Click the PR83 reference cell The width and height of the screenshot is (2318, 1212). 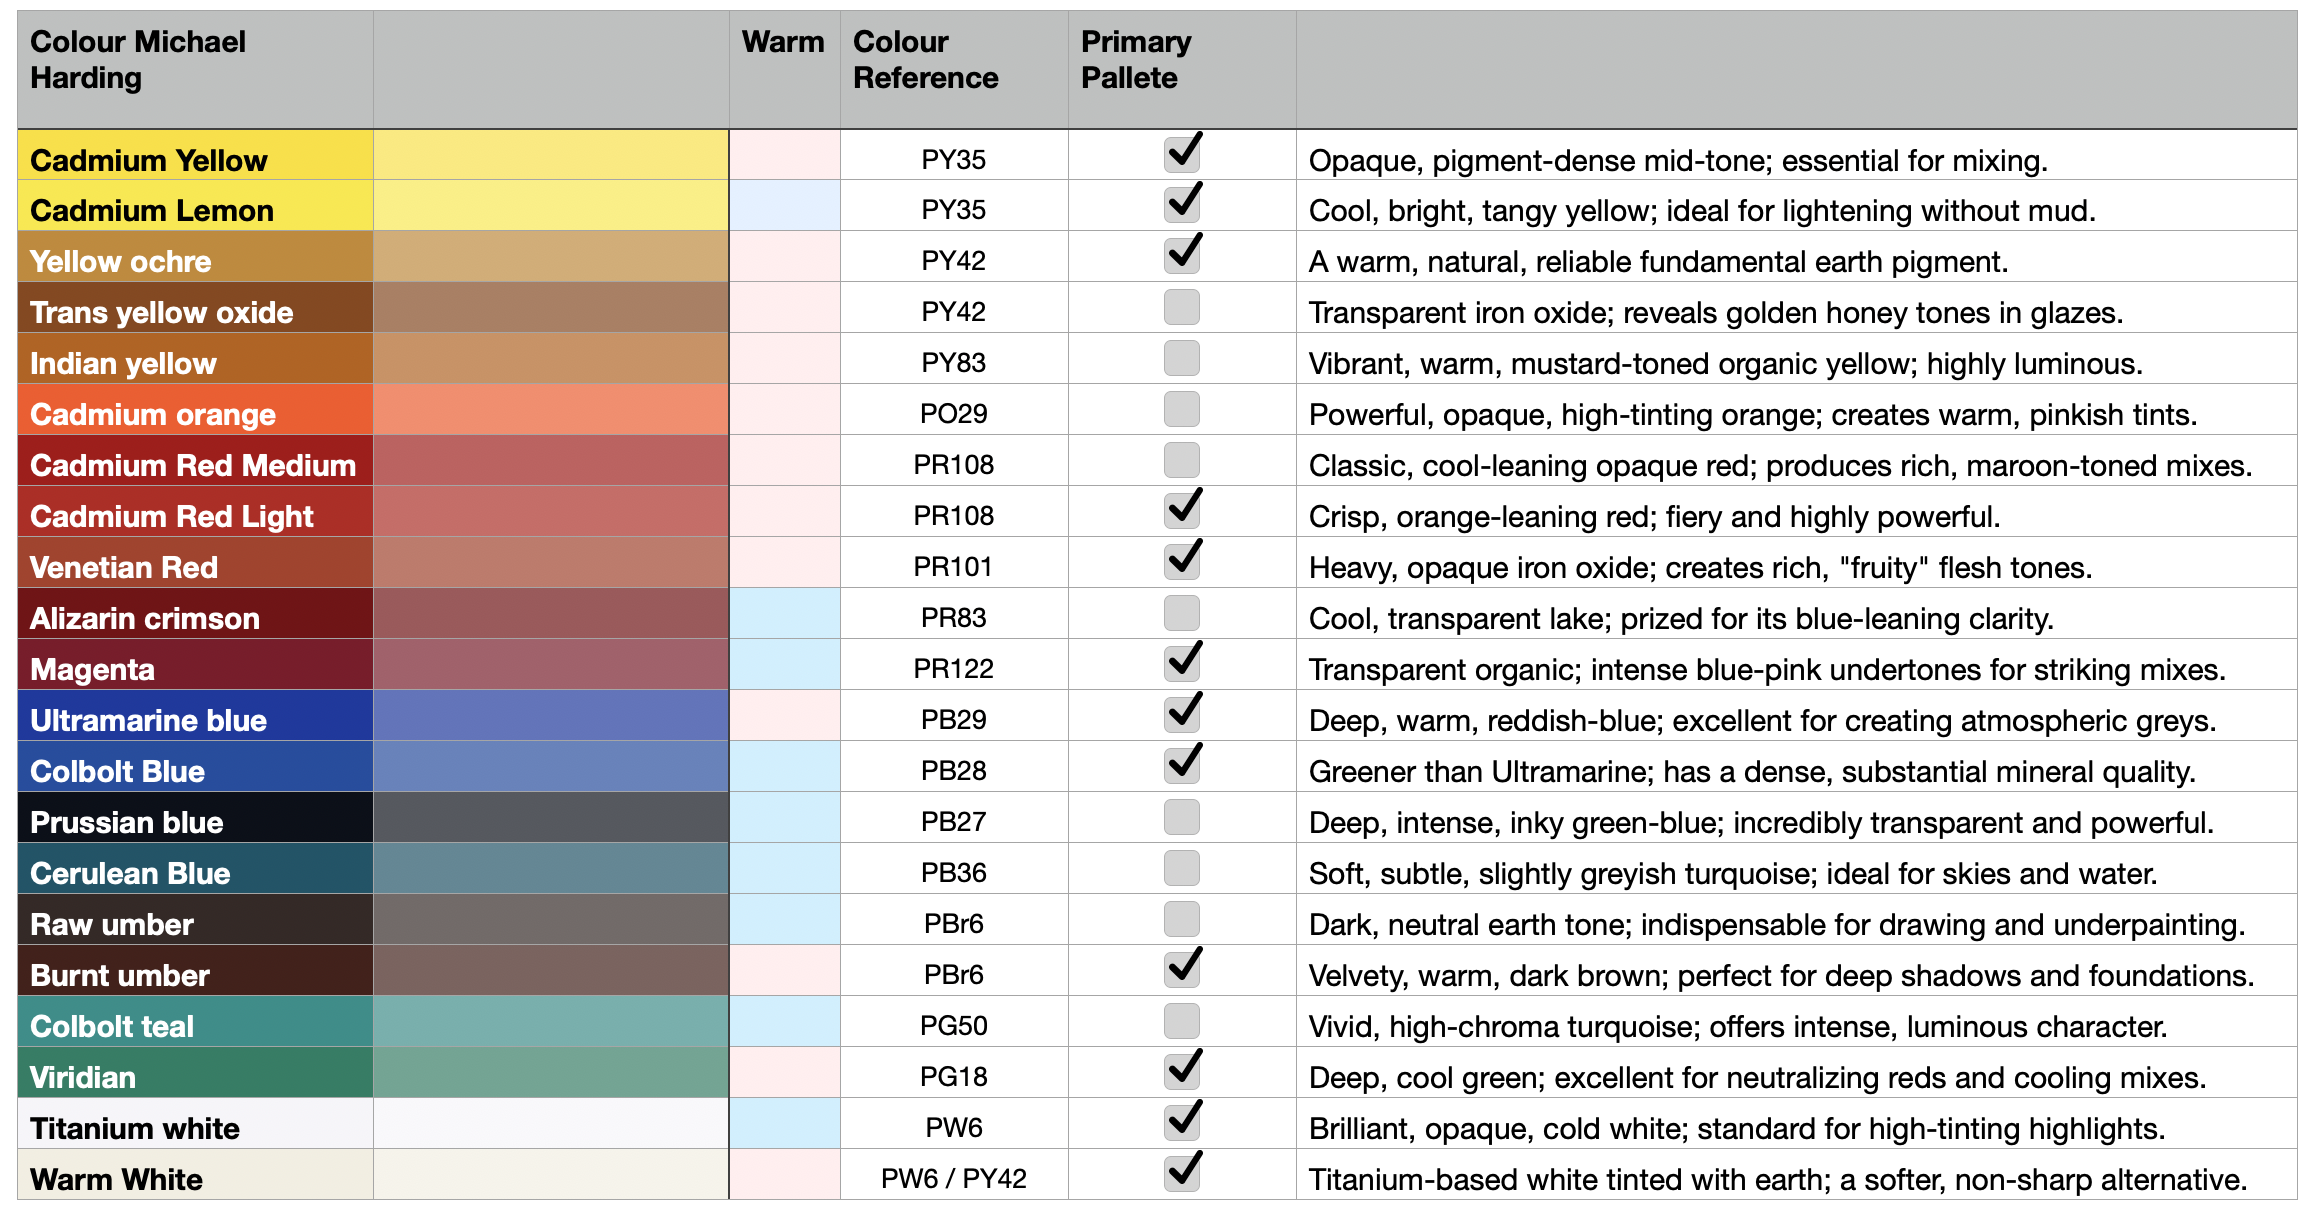point(954,613)
